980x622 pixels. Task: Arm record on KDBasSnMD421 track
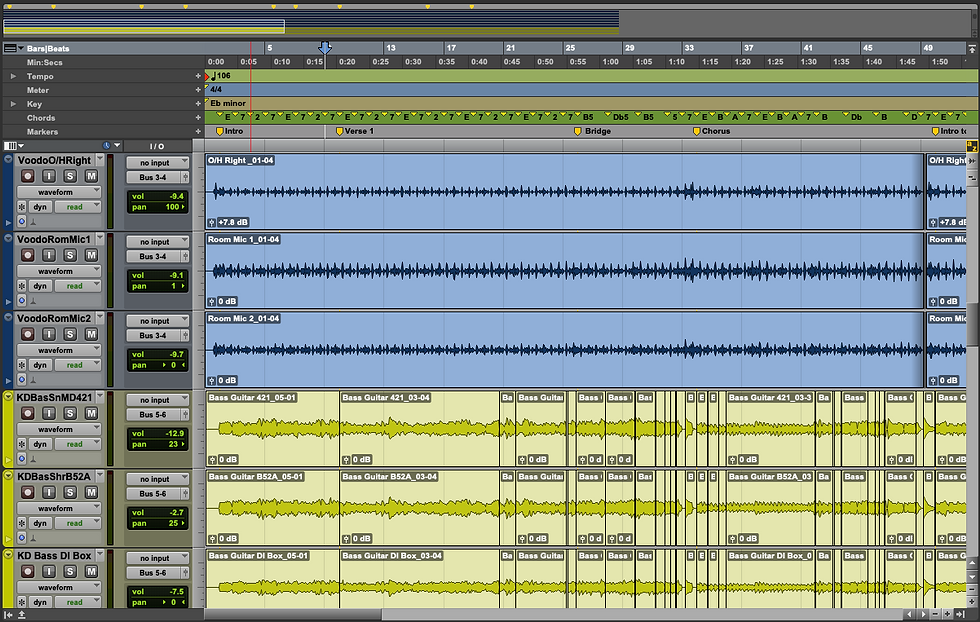pos(28,413)
